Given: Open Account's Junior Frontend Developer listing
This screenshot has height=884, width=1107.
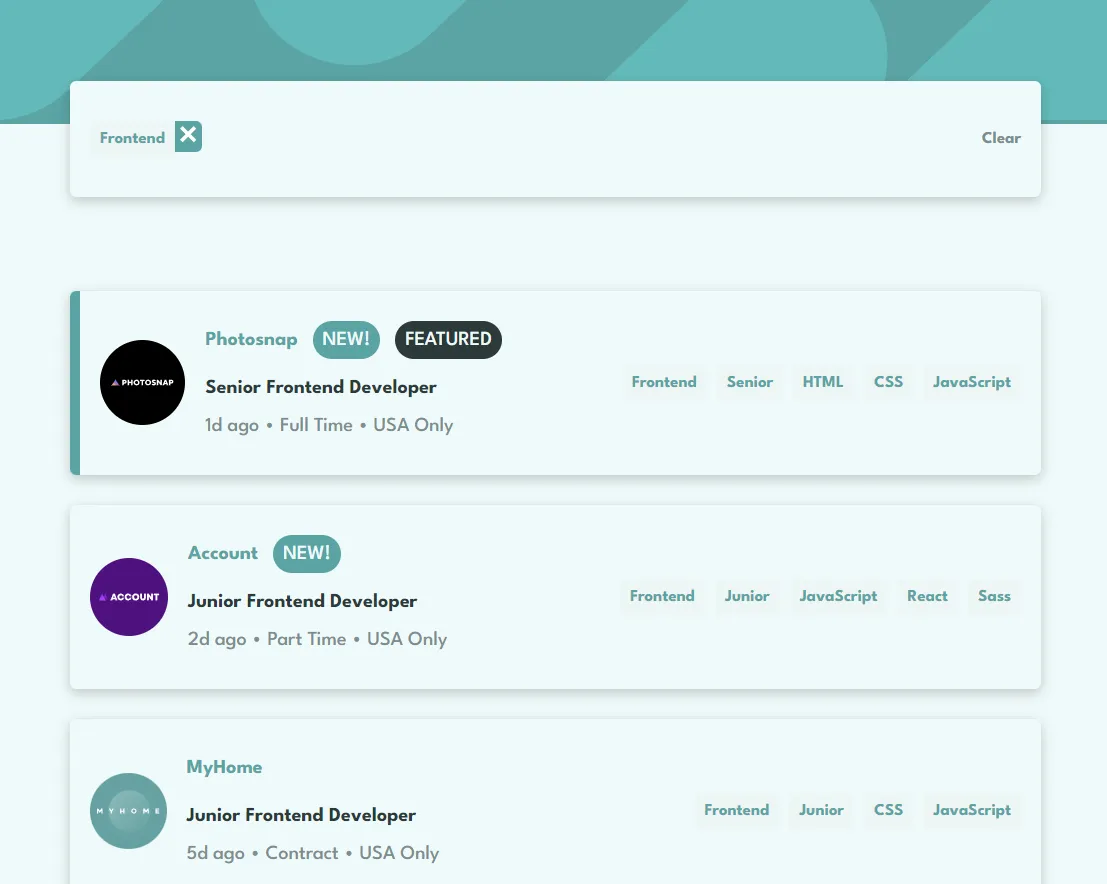Looking at the screenshot, I should (302, 601).
